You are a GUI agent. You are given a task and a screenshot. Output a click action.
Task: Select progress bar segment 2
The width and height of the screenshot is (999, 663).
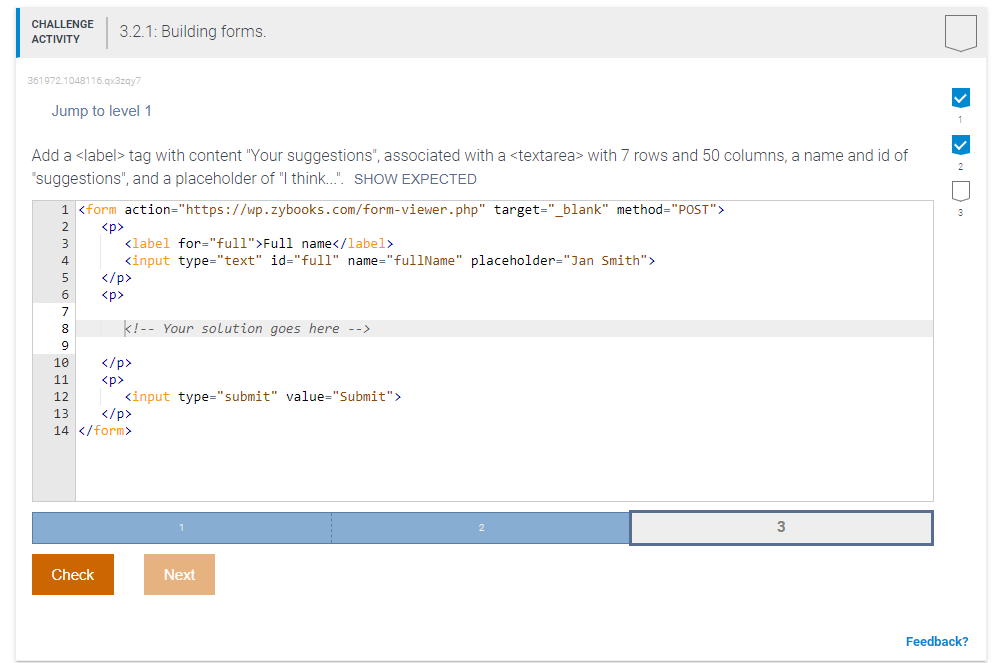point(481,527)
